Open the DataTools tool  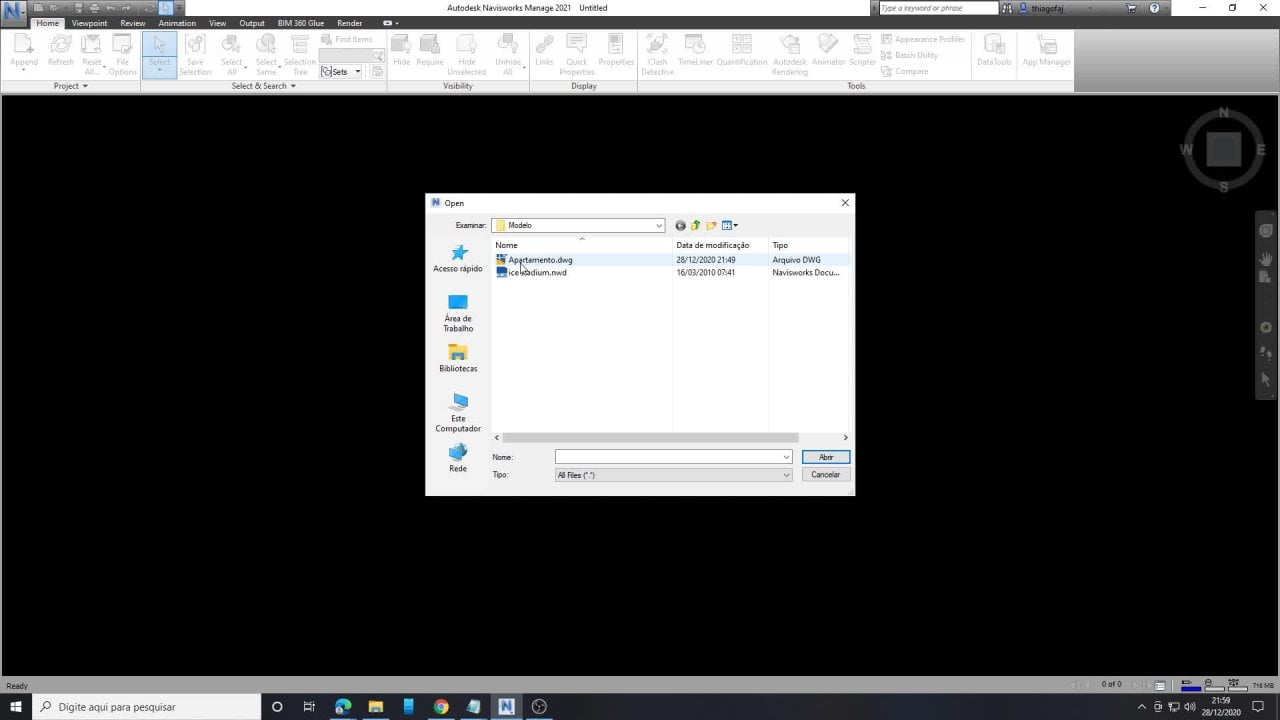(994, 50)
